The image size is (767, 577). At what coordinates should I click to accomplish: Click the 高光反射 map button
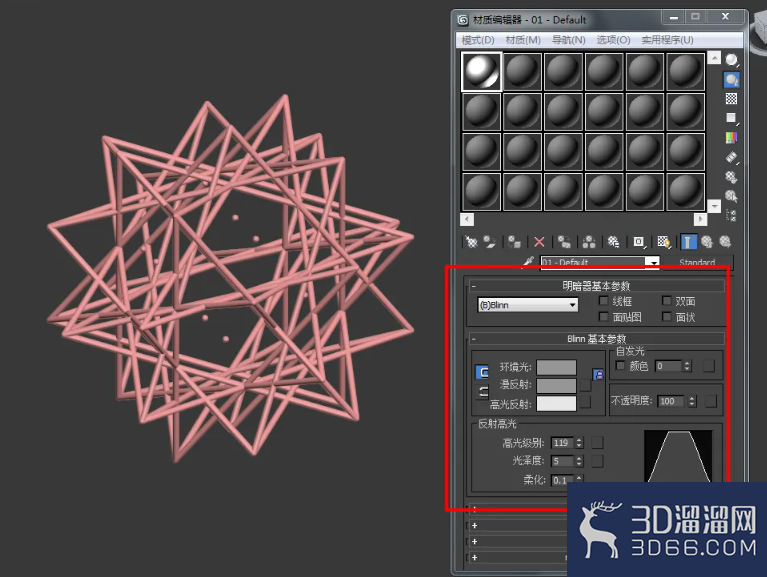[586, 402]
